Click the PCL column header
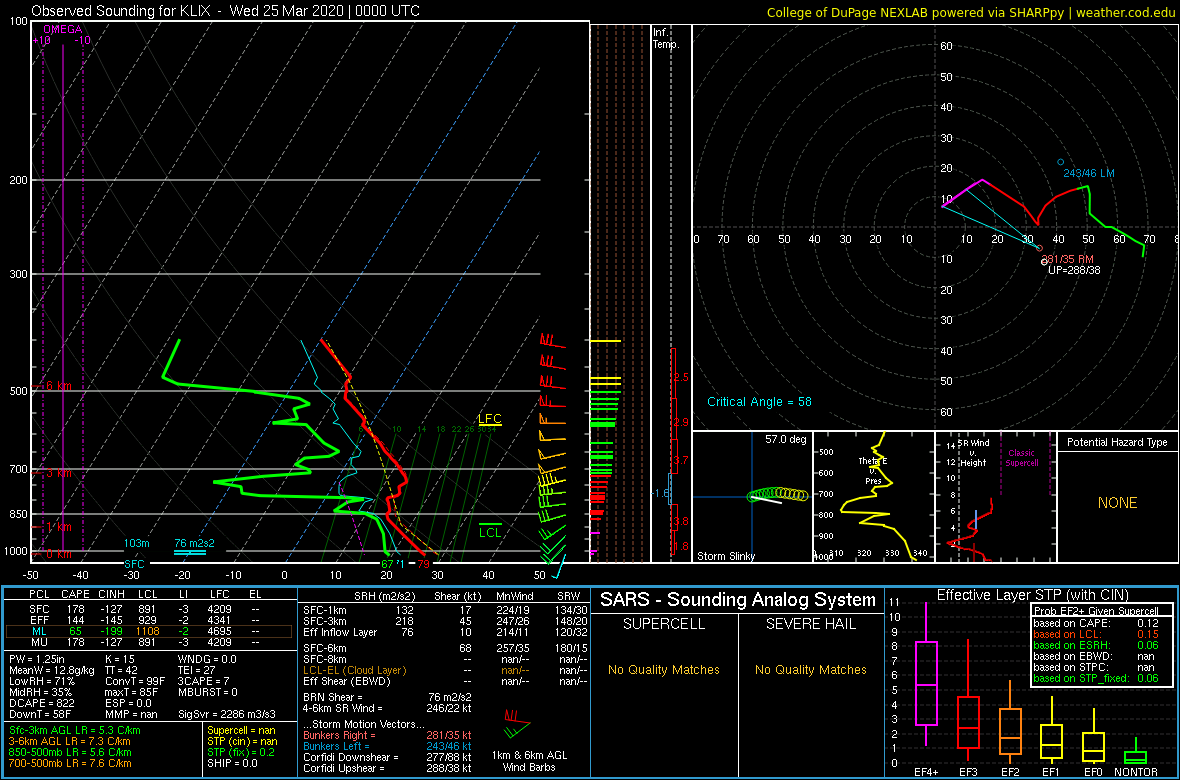 (x=38, y=593)
